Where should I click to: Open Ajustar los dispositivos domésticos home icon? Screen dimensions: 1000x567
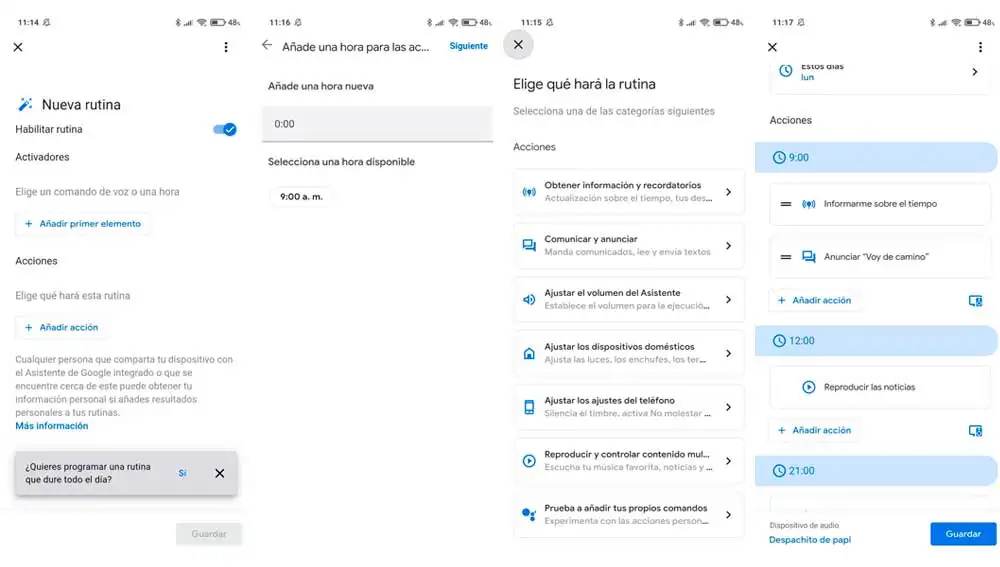(x=529, y=353)
